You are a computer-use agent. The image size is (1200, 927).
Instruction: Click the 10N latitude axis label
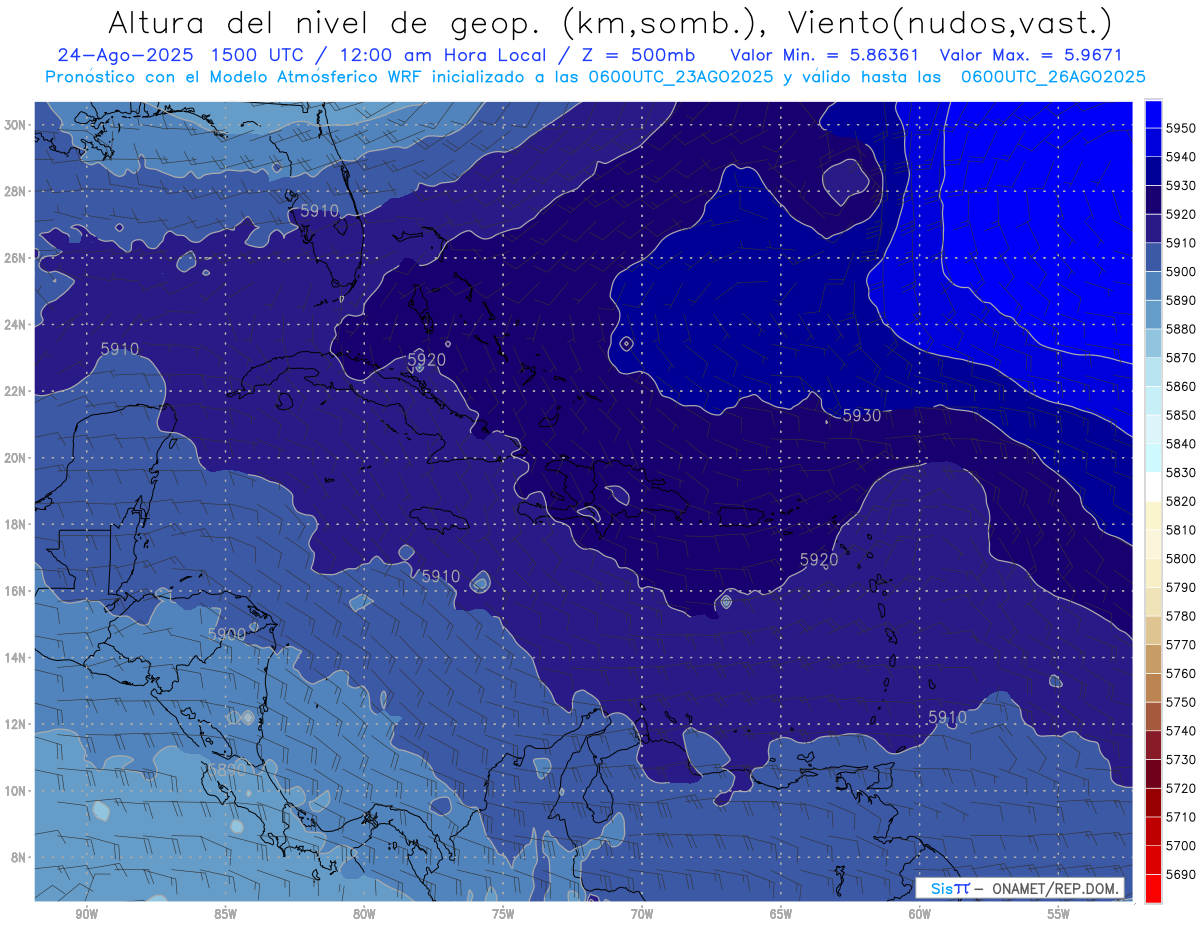(15, 791)
